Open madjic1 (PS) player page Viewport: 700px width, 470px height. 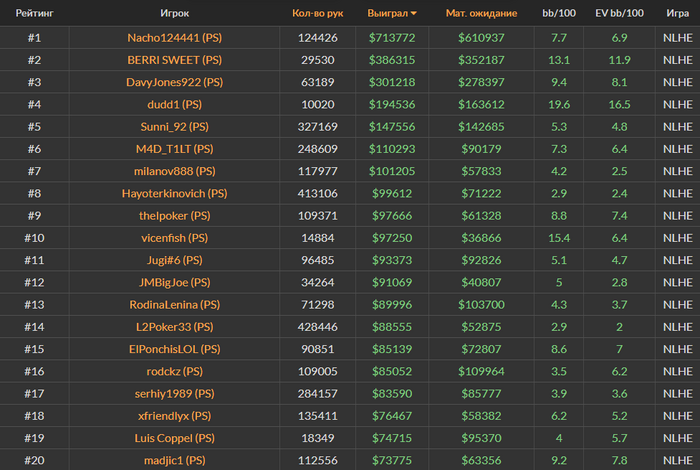pos(175,461)
